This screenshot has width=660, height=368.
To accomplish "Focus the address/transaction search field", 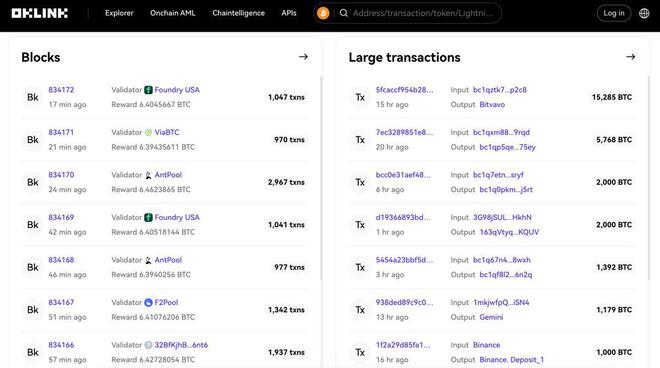I will click(x=423, y=13).
